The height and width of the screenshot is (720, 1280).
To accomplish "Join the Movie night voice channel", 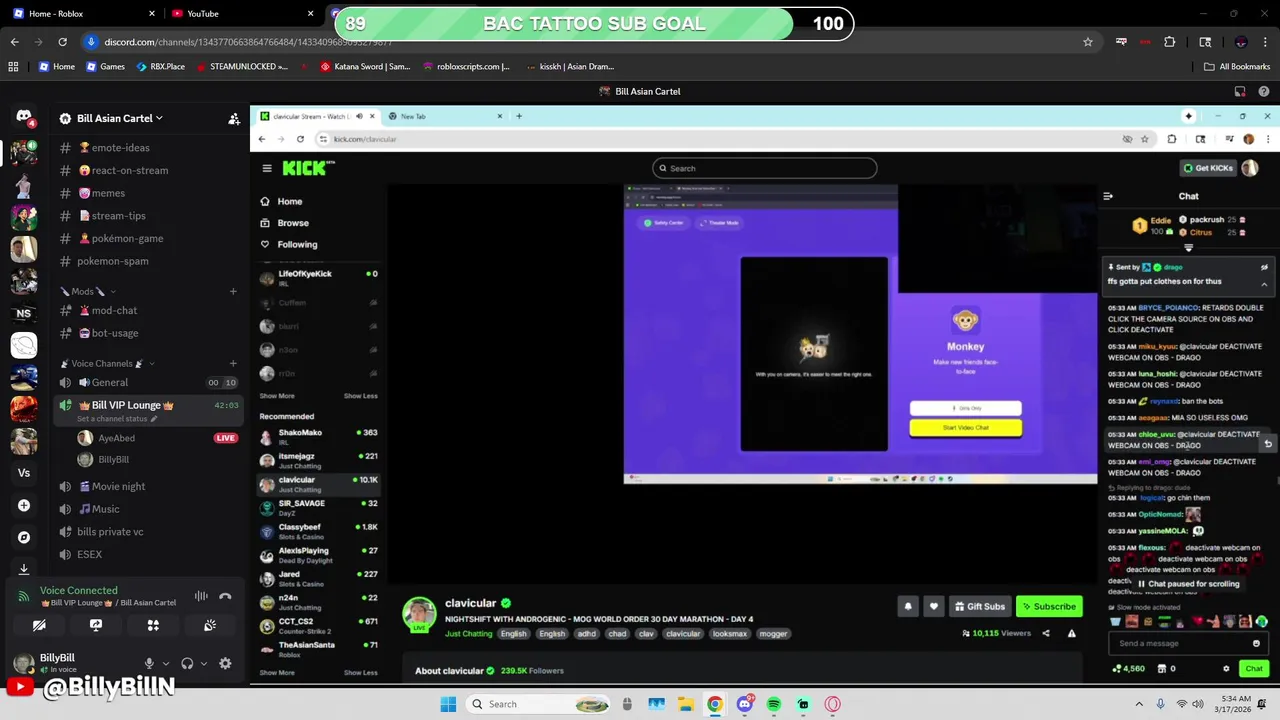I will 148,486.
